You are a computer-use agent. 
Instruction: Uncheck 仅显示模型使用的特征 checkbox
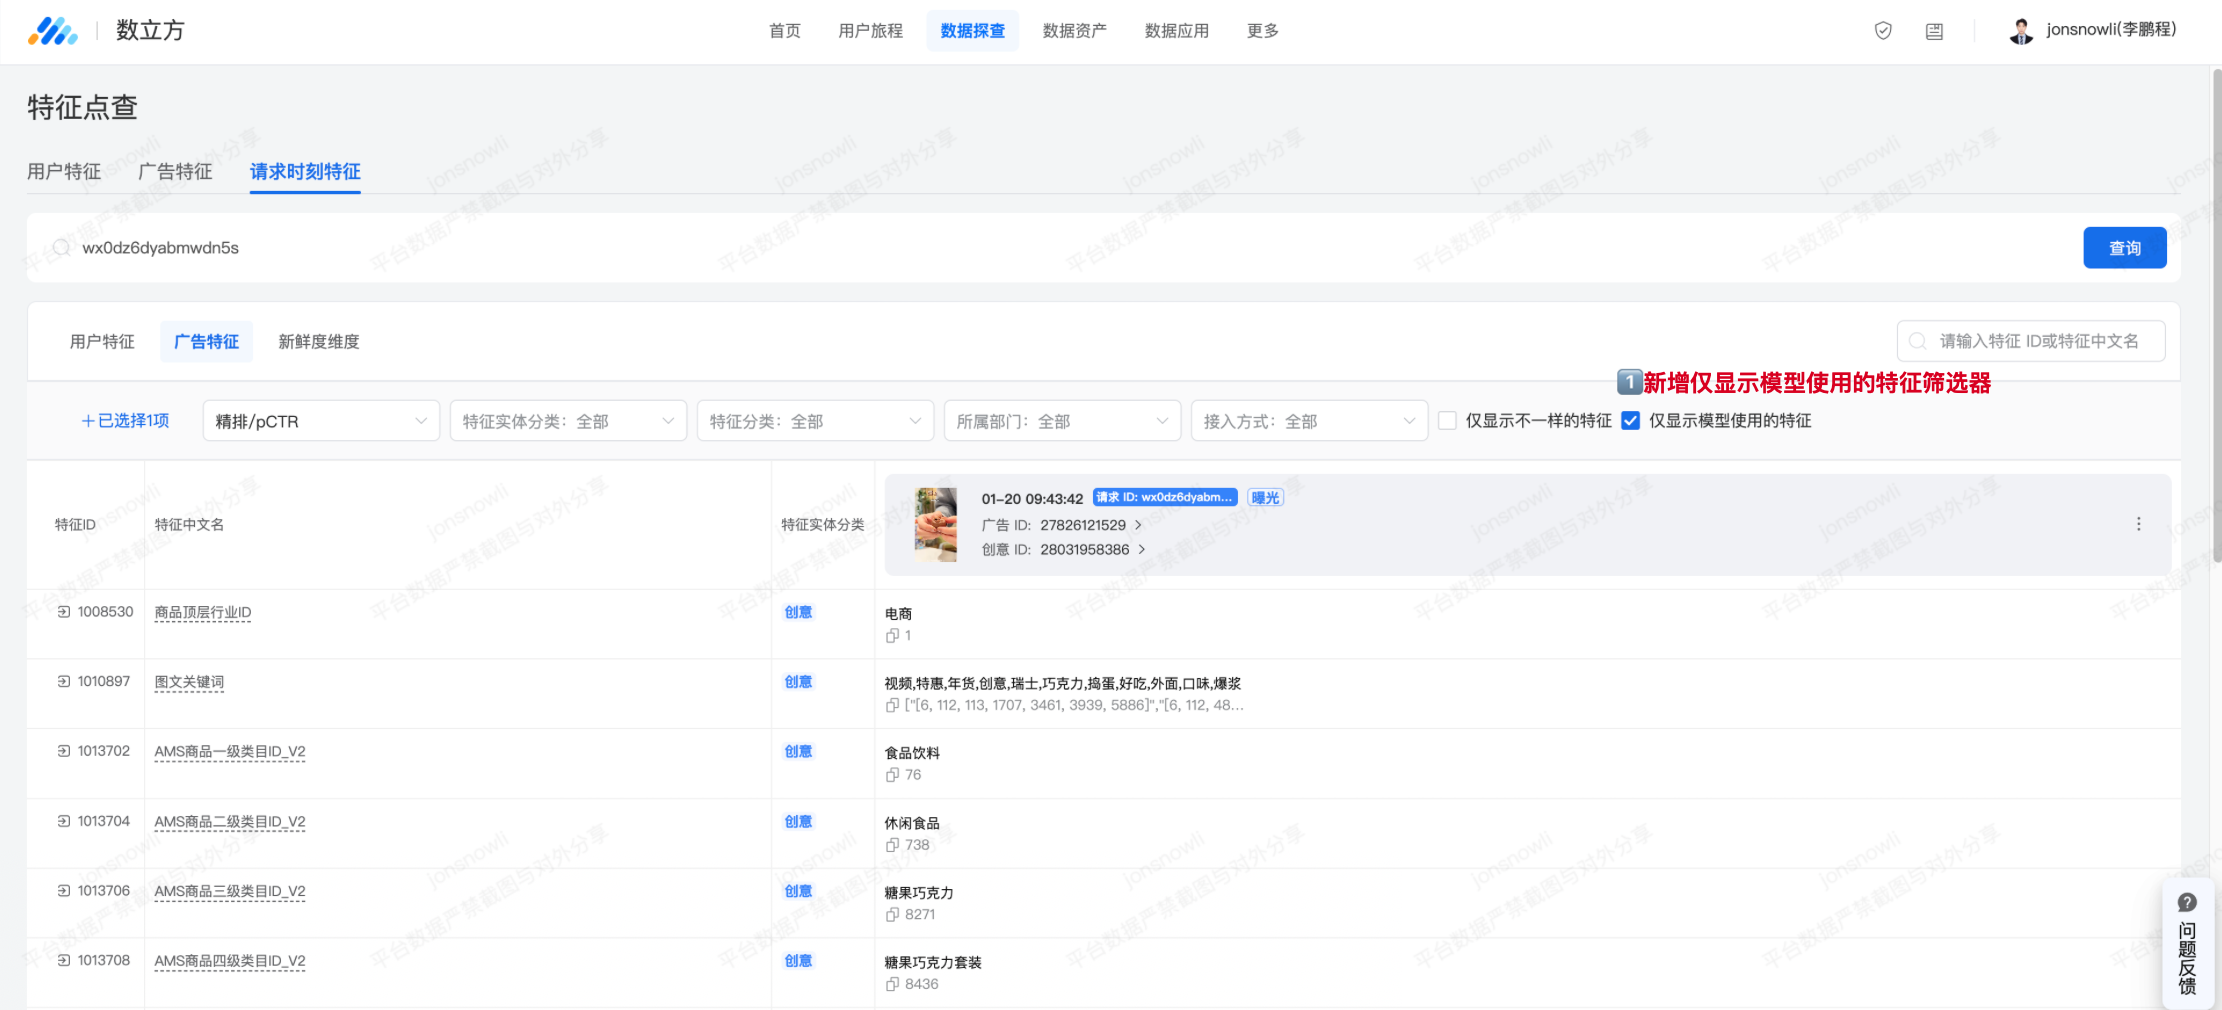click(1630, 421)
